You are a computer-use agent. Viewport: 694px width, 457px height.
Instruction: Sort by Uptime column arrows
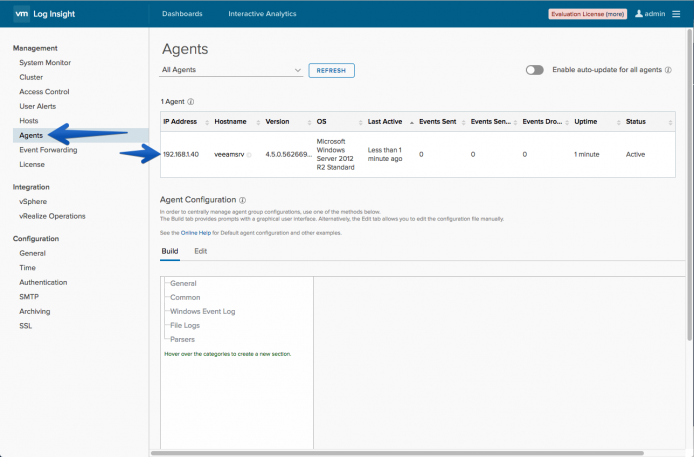point(618,122)
